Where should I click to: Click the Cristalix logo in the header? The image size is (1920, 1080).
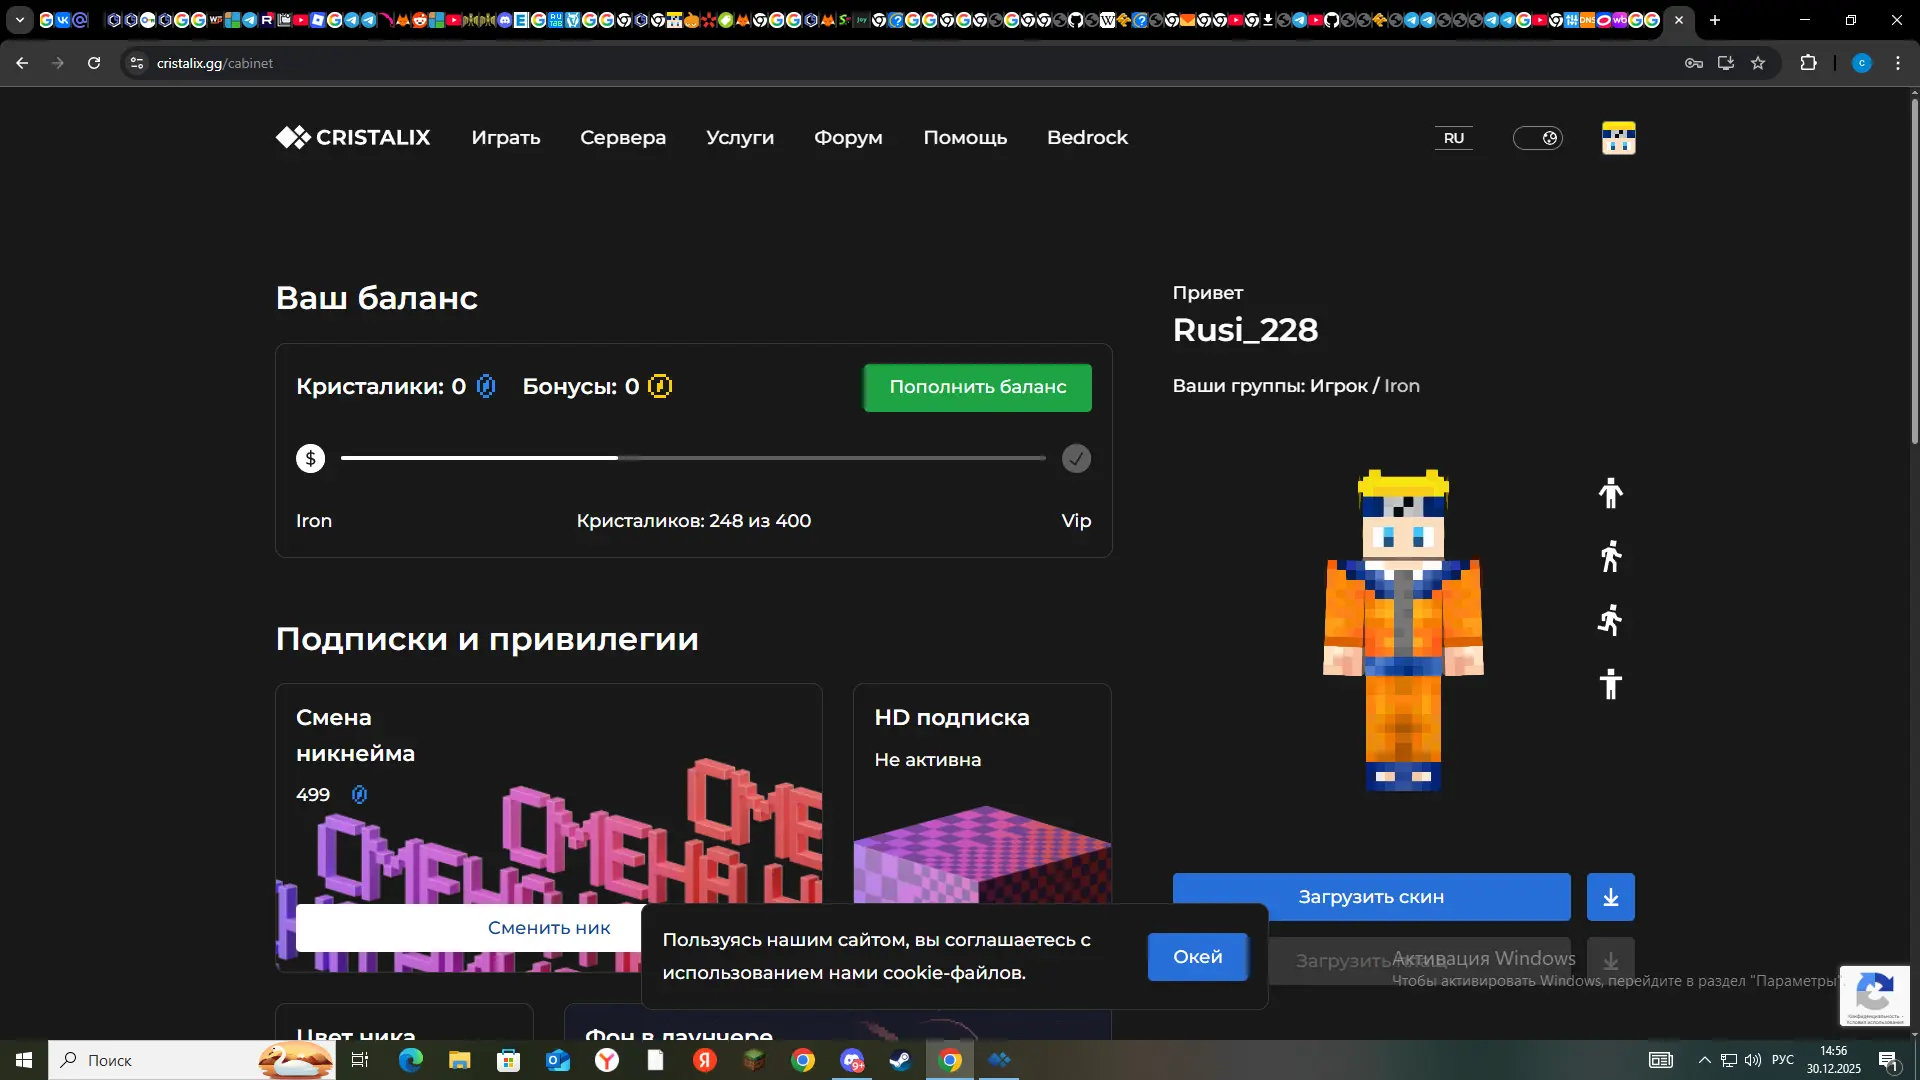point(353,138)
